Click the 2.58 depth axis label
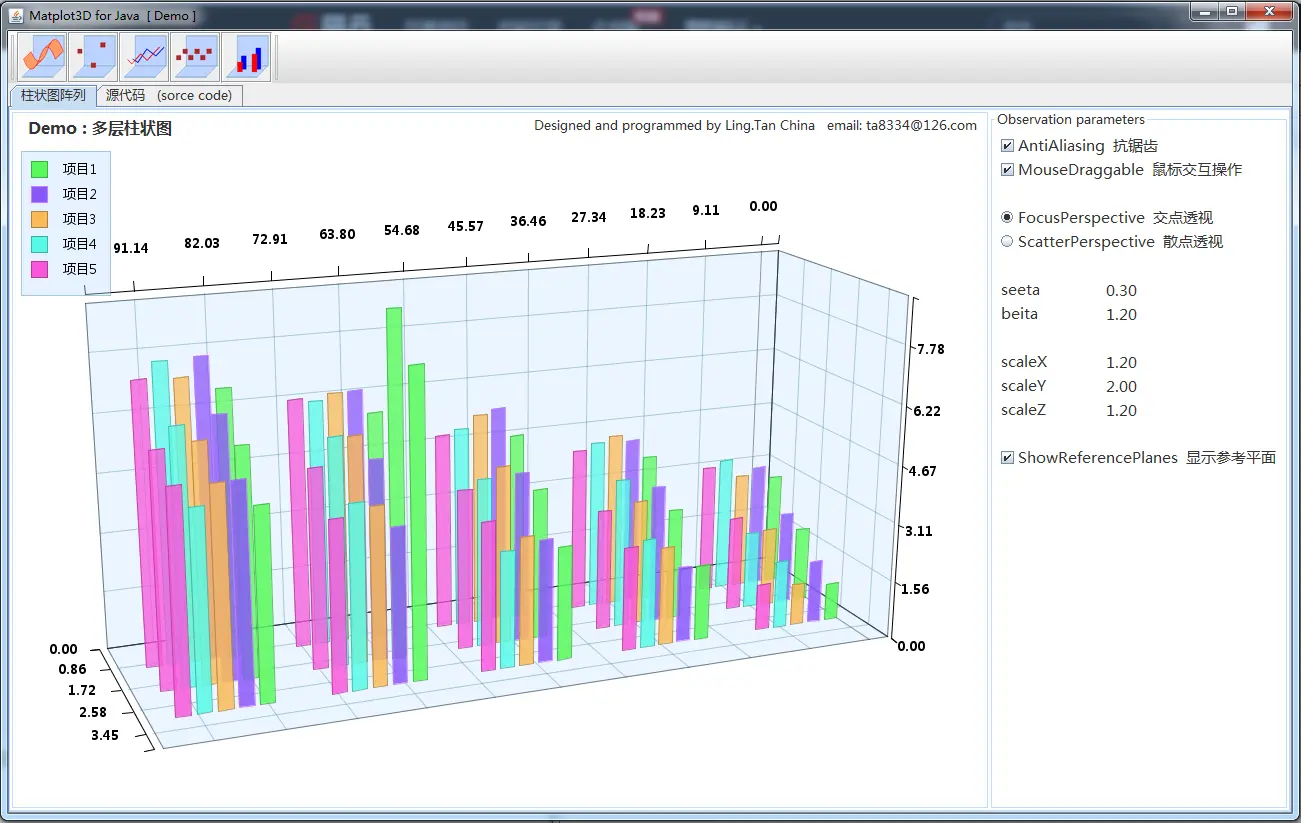 point(92,713)
